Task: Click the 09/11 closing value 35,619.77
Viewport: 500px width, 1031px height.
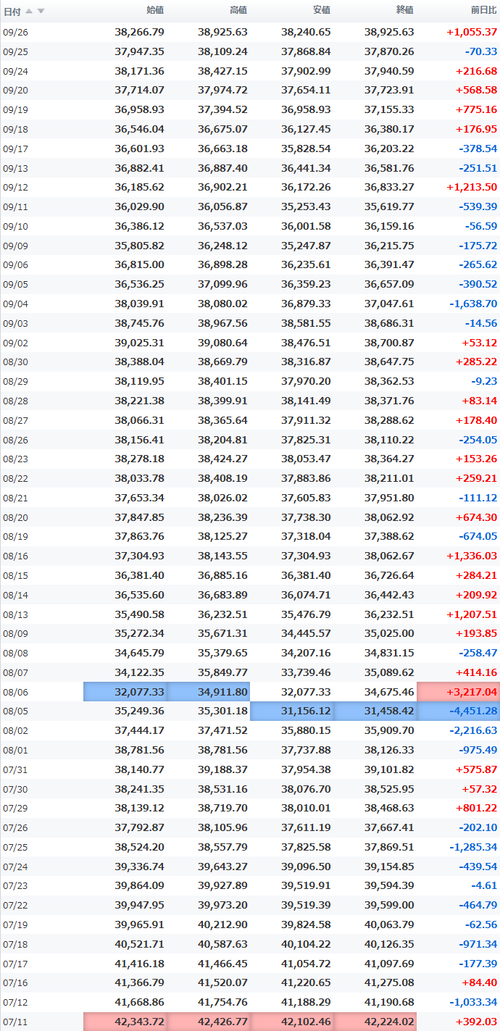Action: pyautogui.click(x=389, y=207)
